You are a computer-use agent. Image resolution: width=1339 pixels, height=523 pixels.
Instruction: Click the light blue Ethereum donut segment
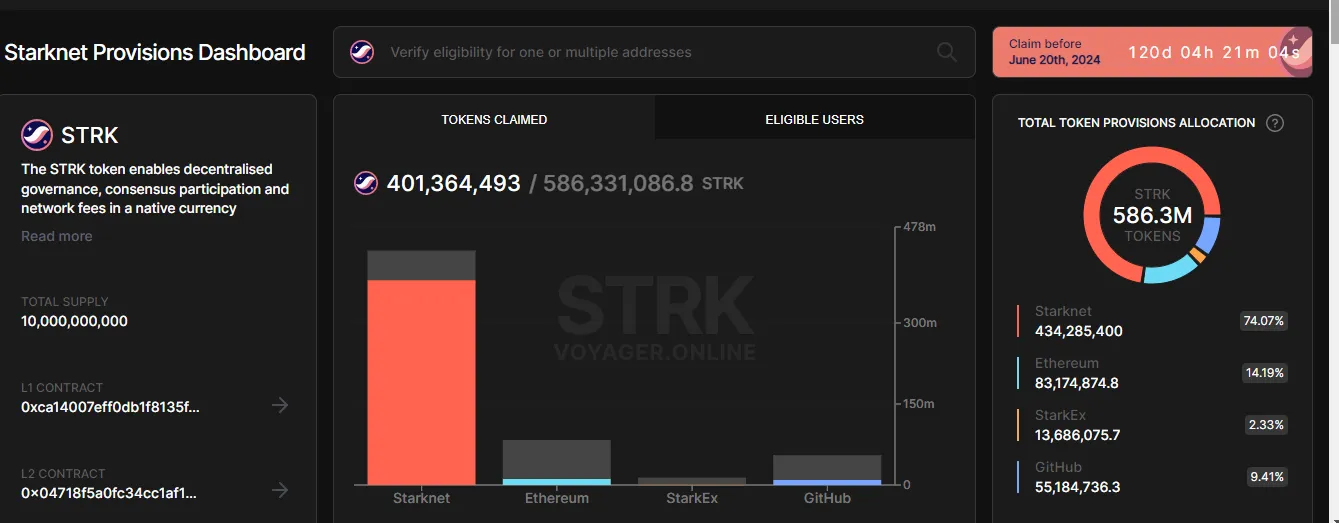coord(1170,270)
